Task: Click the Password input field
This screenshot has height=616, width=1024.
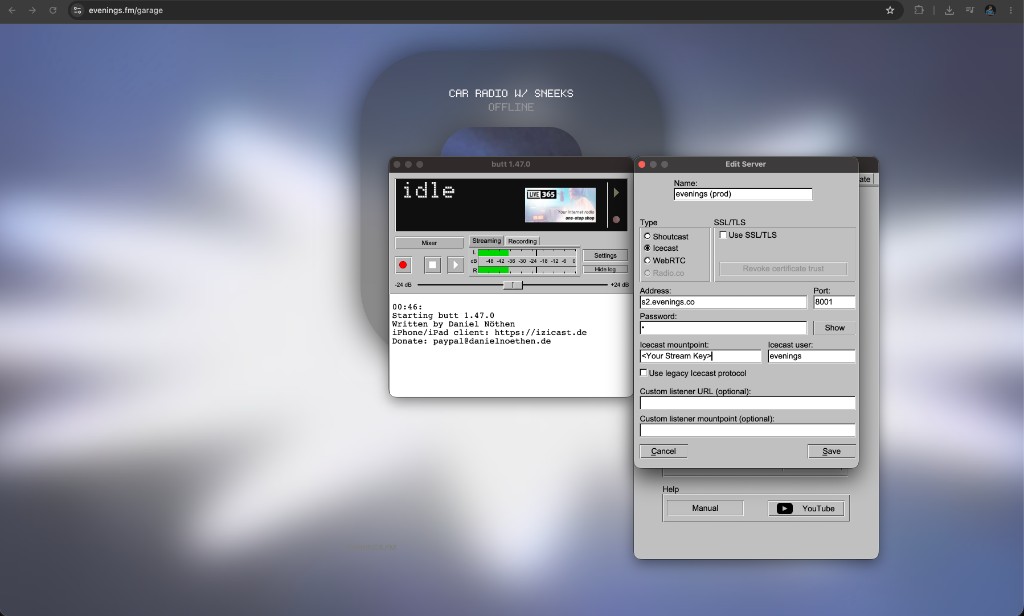Action: [x=723, y=327]
